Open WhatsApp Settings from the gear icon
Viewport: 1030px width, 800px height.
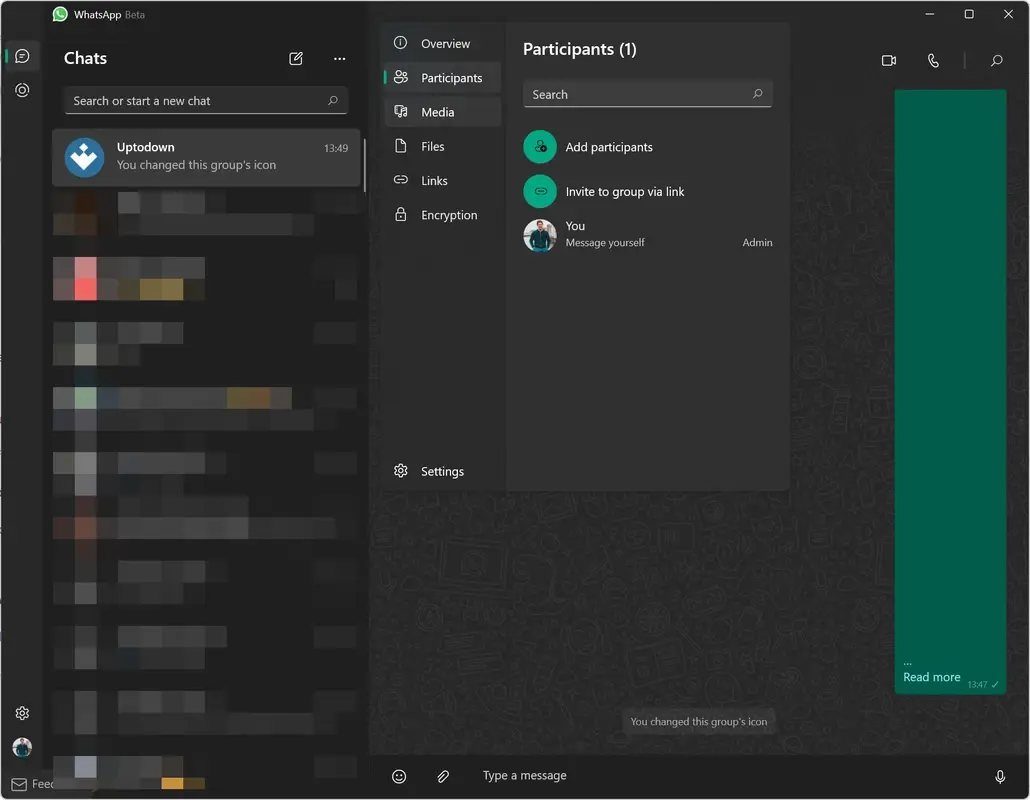click(x=22, y=712)
